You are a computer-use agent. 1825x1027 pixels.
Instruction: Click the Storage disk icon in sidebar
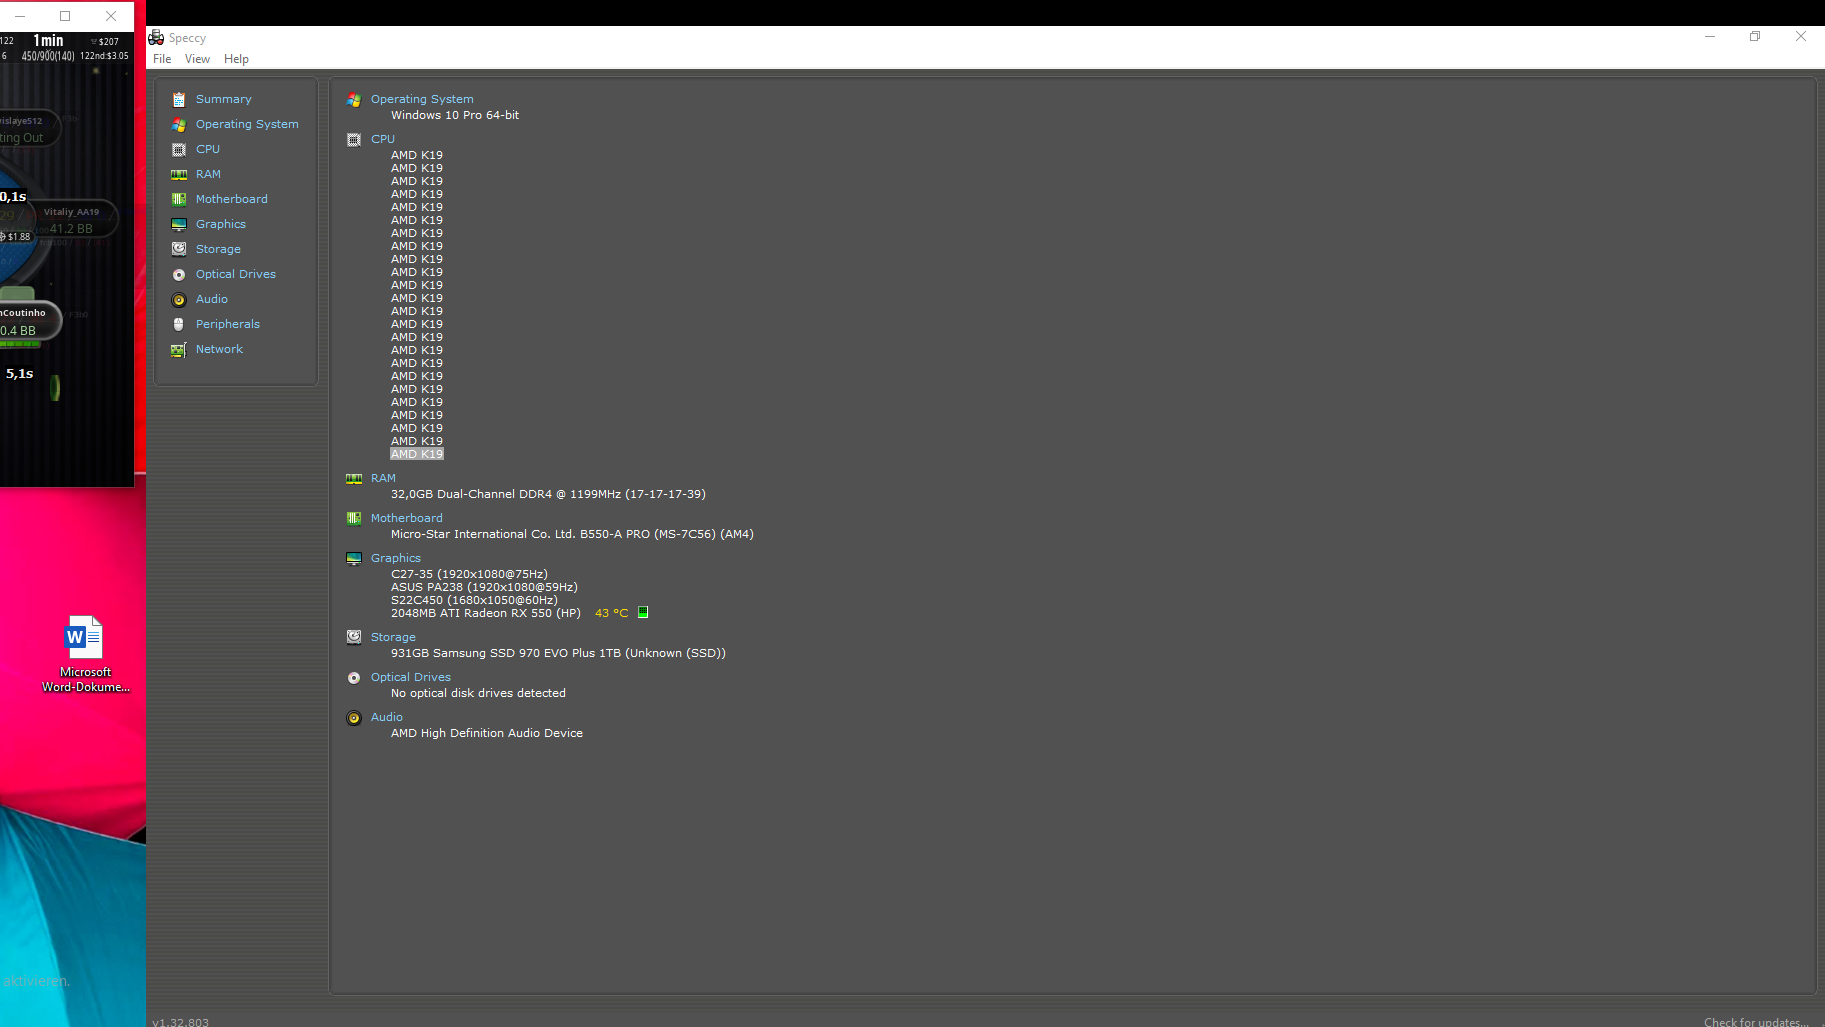click(179, 249)
